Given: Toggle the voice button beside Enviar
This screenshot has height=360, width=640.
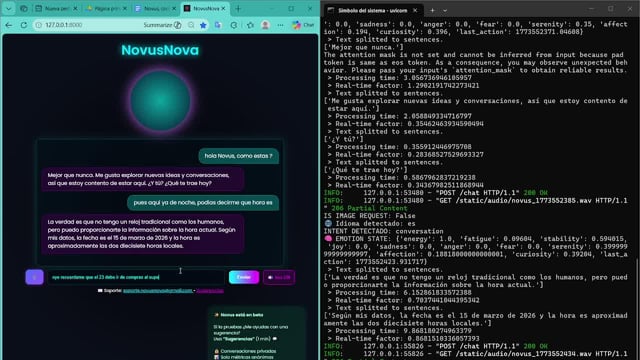Looking at the screenshot, I should pyautogui.click(x=279, y=277).
